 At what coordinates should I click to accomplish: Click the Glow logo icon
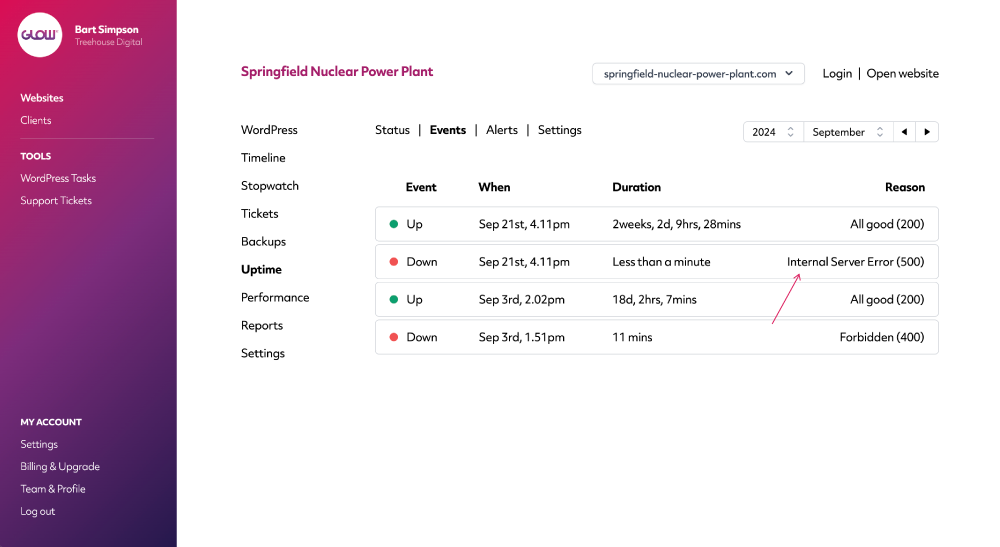[x=40, y=35]
